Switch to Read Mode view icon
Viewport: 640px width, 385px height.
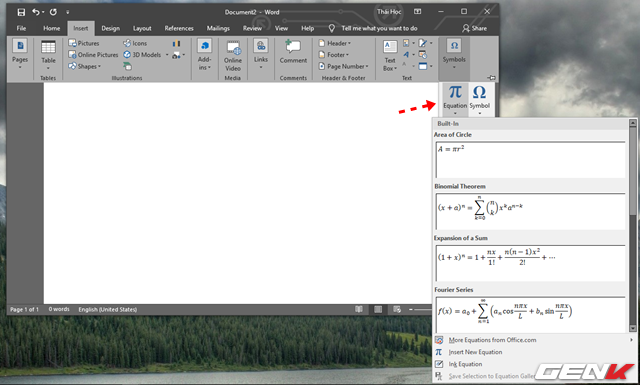[x=359, y=309]
